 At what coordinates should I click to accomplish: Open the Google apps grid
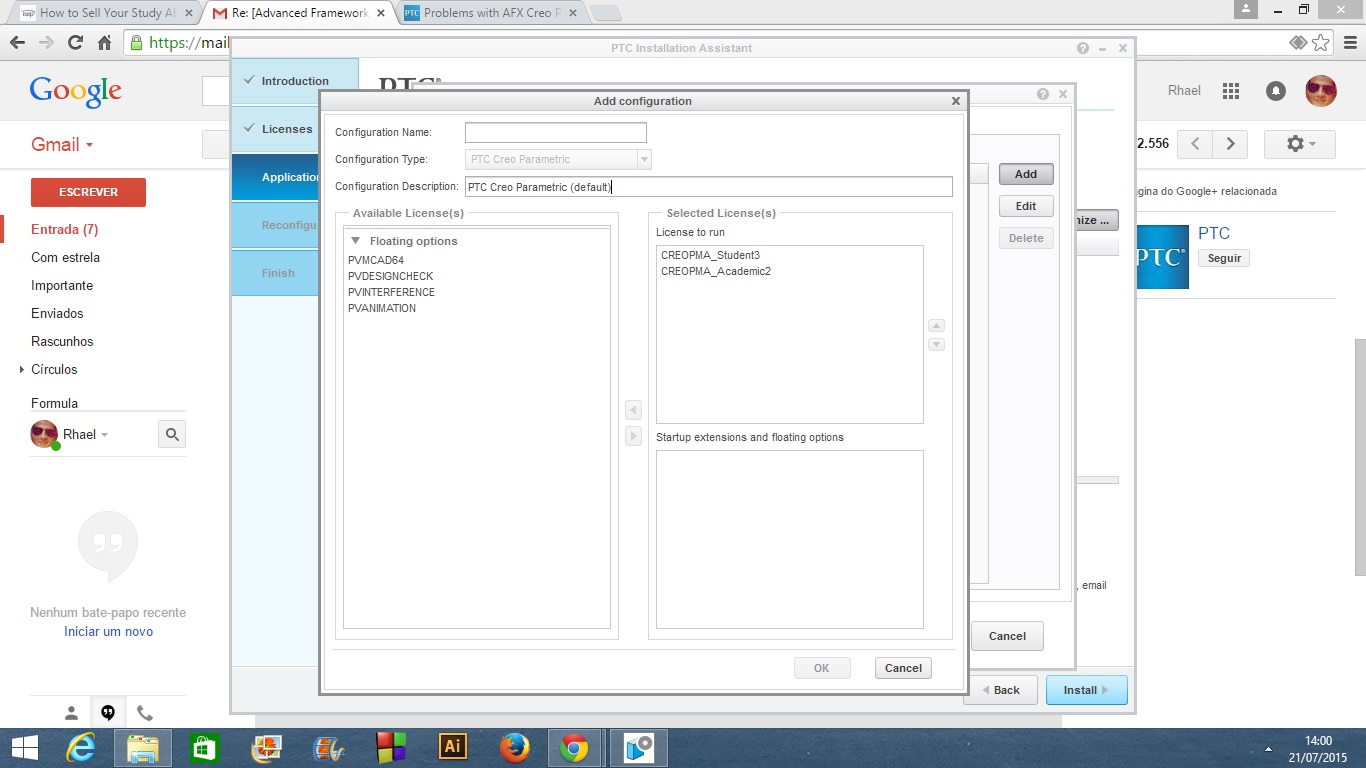click(1231, 91)
